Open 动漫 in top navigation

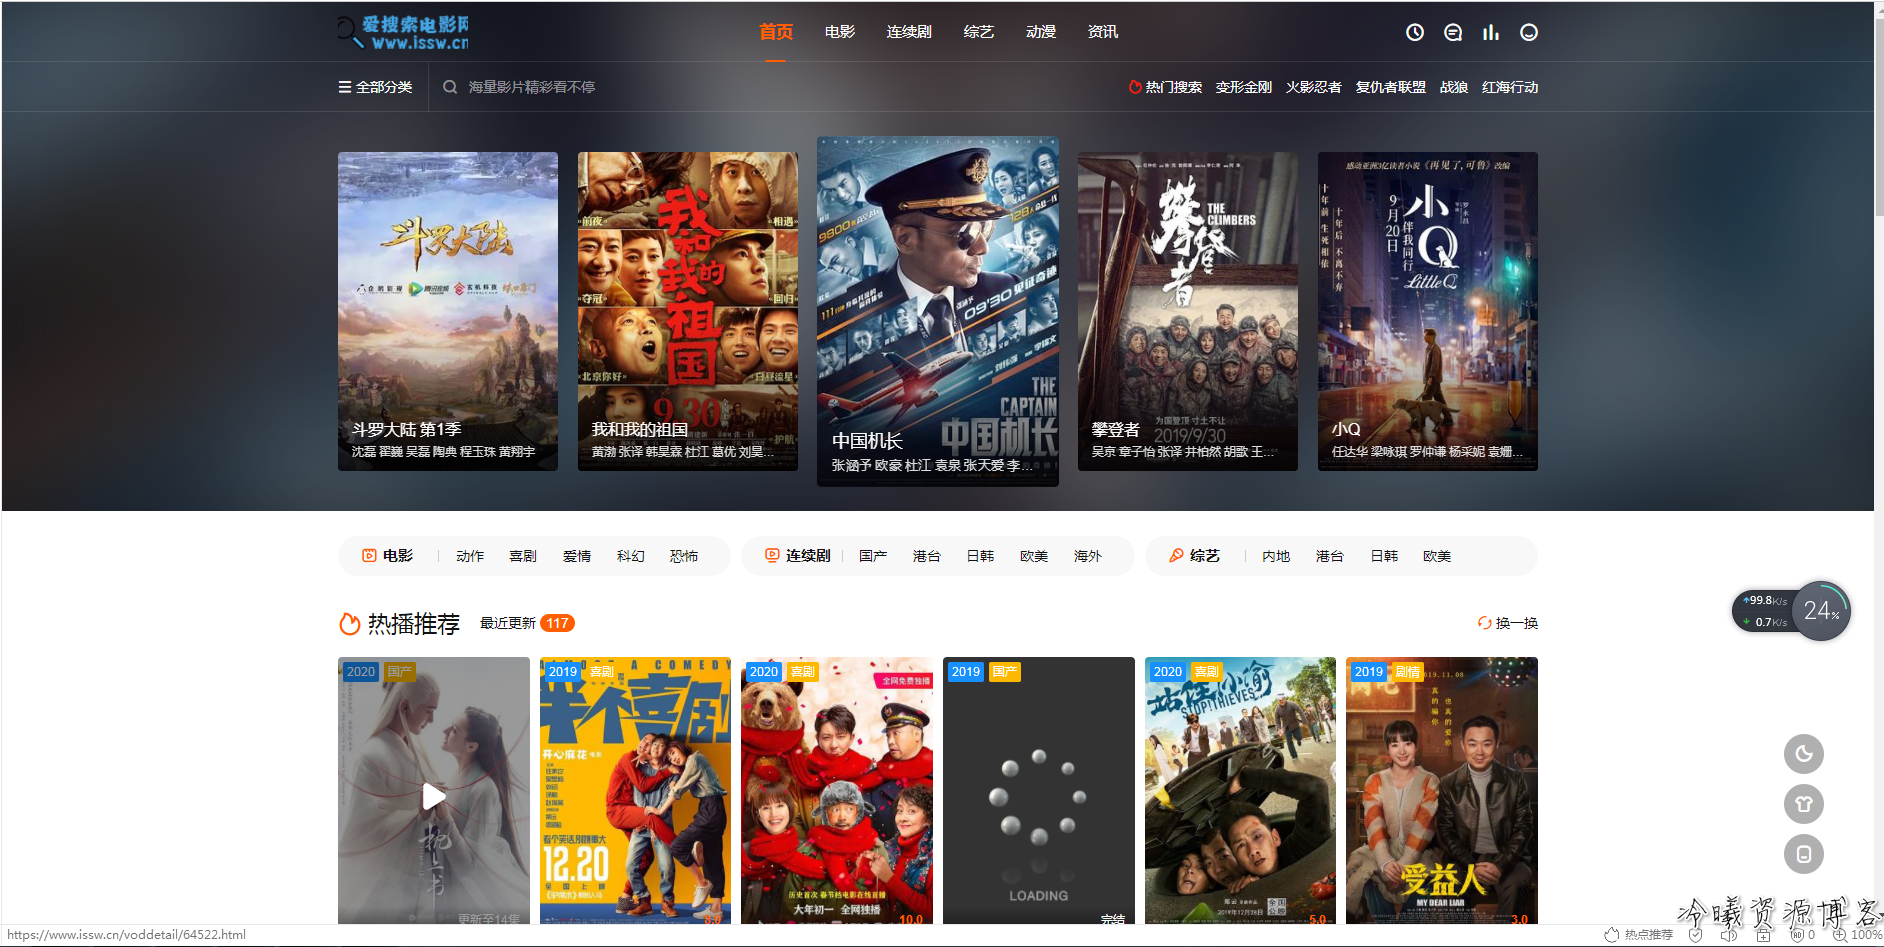1041,32
